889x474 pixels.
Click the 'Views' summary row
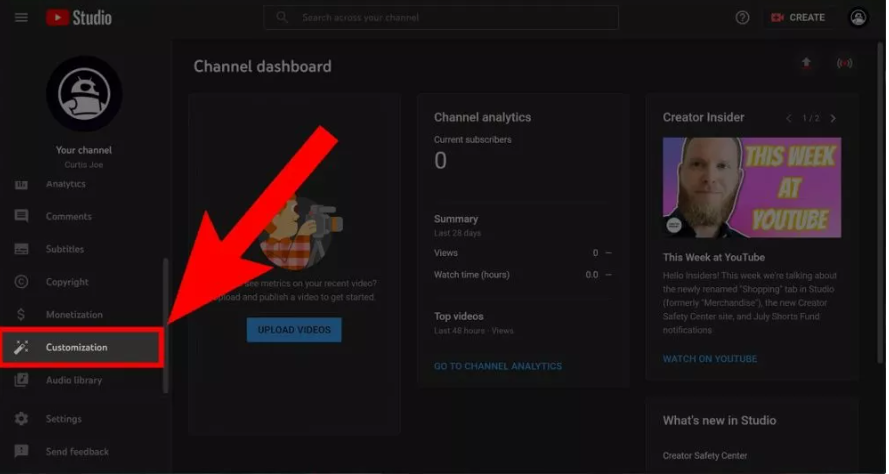[523, 253]
